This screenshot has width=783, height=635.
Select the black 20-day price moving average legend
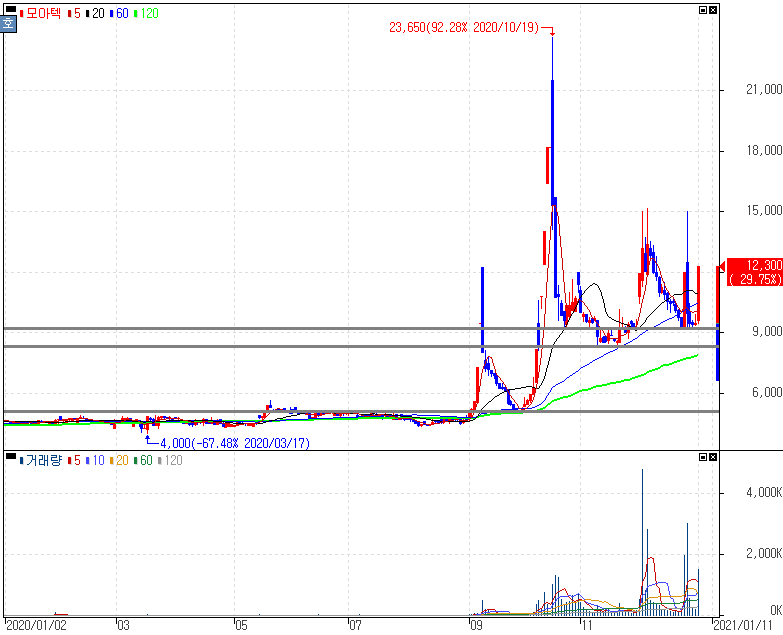click(x=95, y=13)
